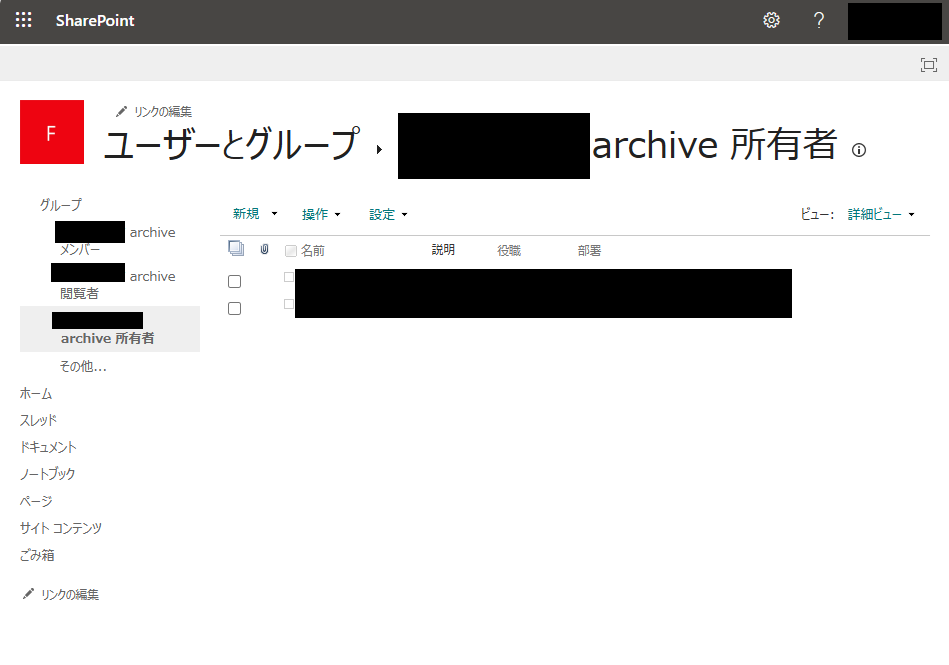Click the 部署 column header
949x665 pixels.
pos(589,251)
